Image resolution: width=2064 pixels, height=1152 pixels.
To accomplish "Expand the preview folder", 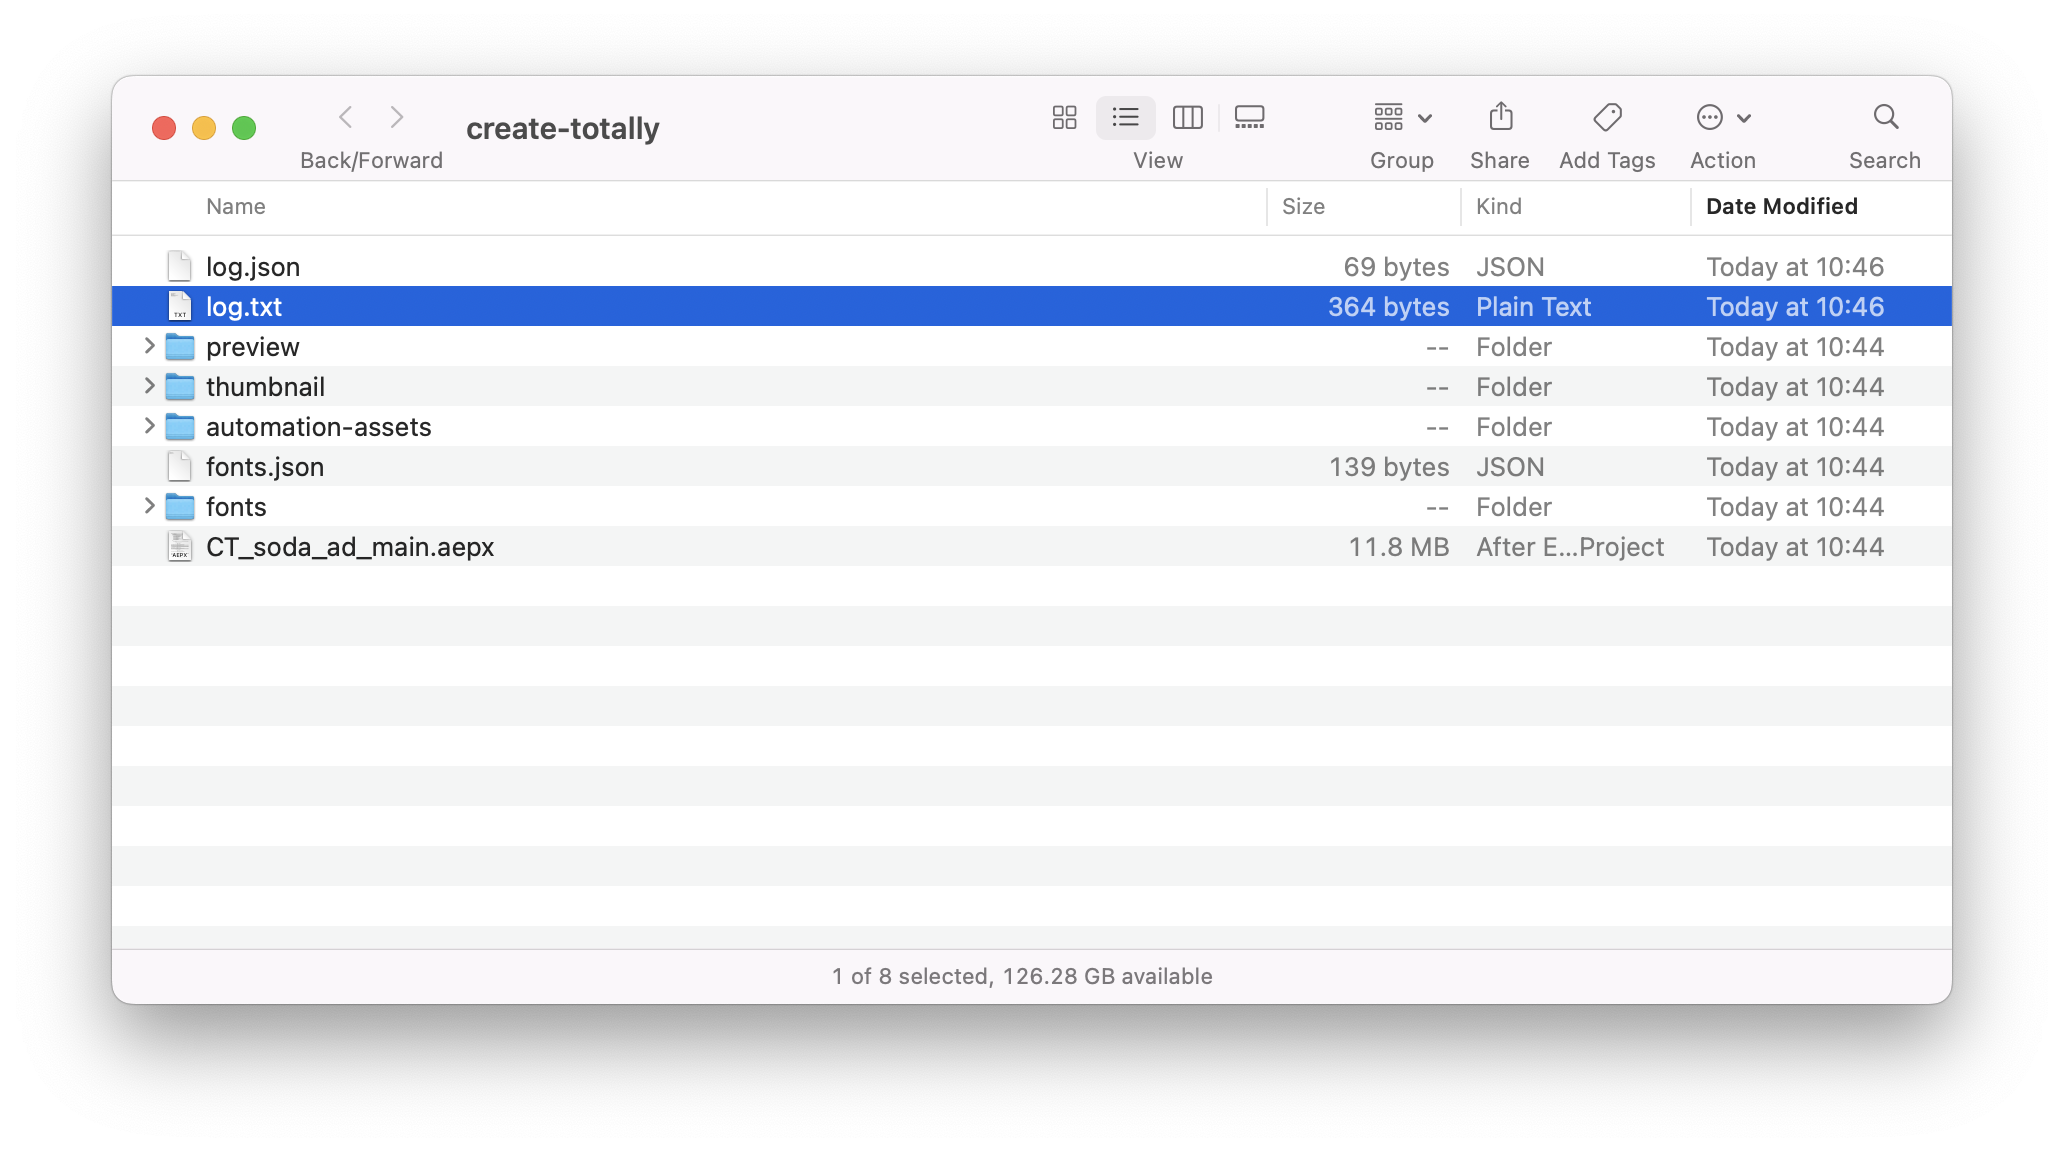I will click(149, 346).
